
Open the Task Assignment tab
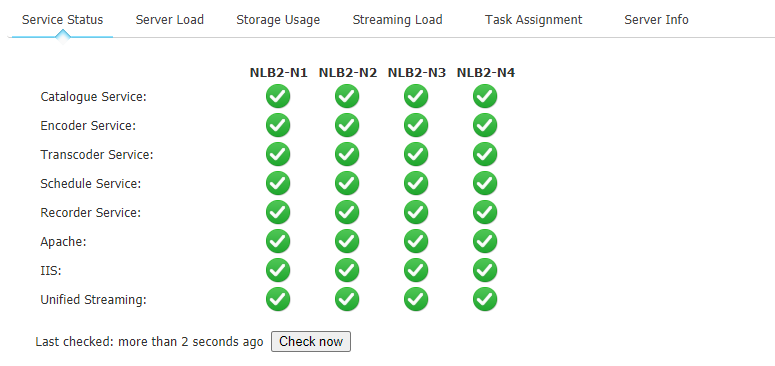[533, 20]
